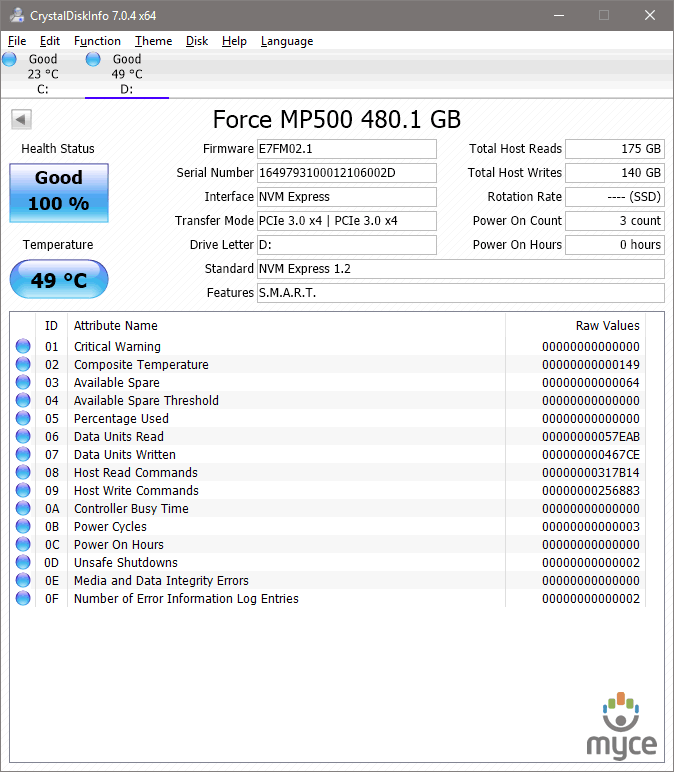The image size is (674, 772).
Task: Select the D: drive at 49 °C
Action: click(x=127, y=74)
